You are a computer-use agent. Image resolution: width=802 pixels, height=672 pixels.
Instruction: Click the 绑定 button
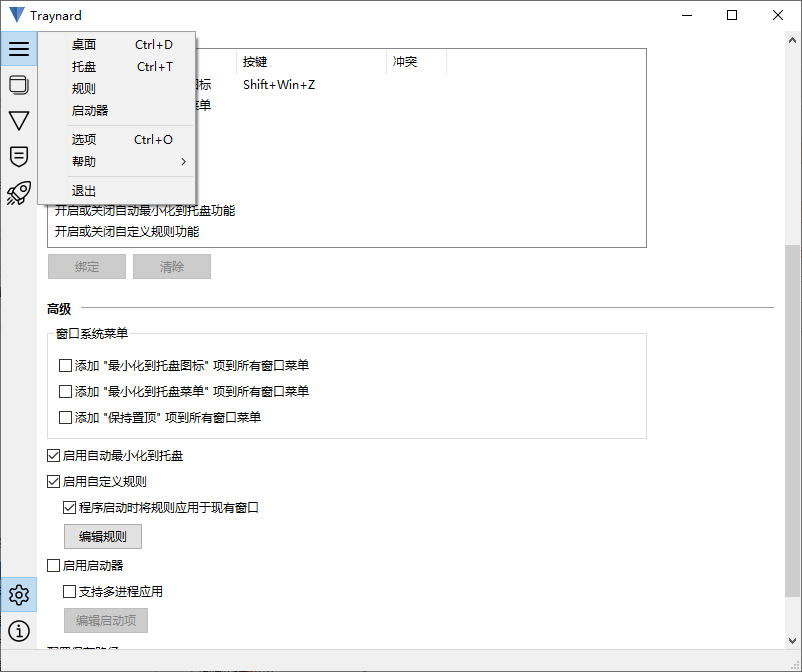pos(86,266)
